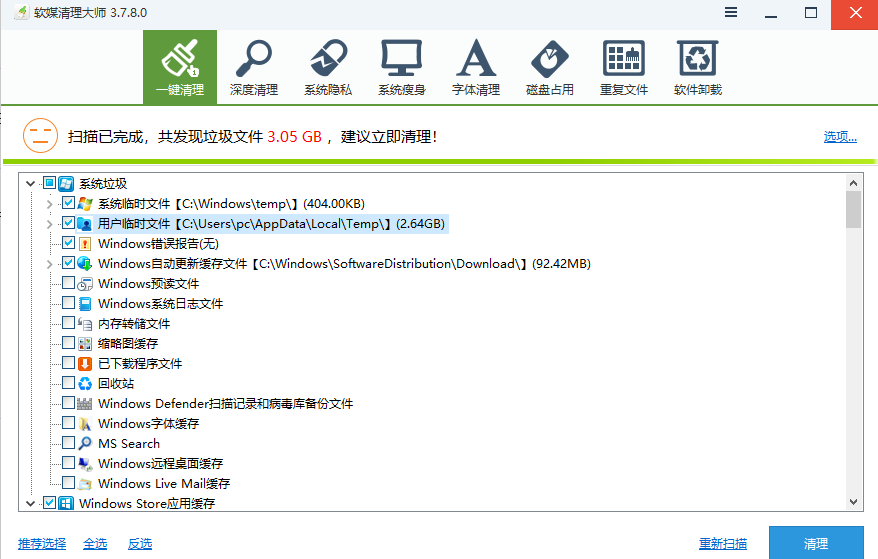Click the 推荐选择 link
Screen dimensions: 878x559
pyautogui.click(x=42, y=543)
